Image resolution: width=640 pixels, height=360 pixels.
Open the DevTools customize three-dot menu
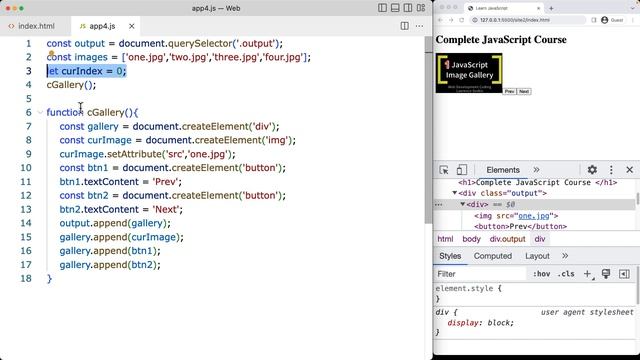point(611,170)
